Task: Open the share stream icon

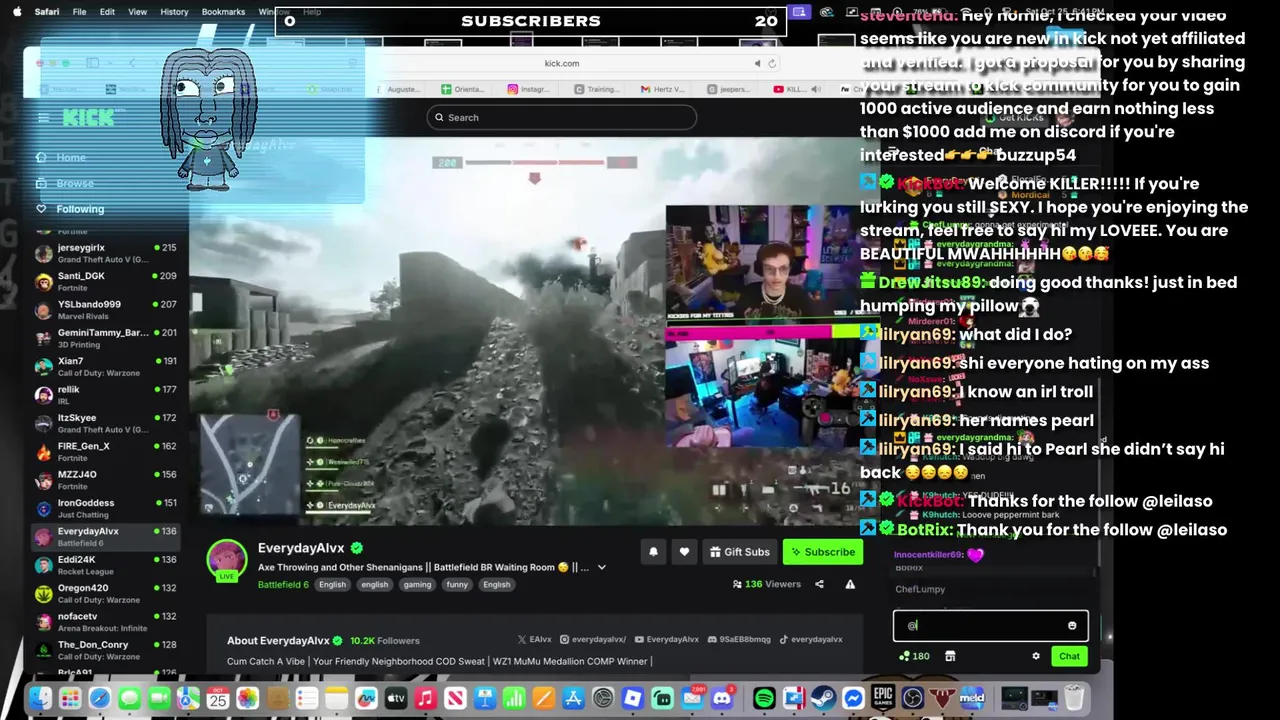Action: point(819,584)
